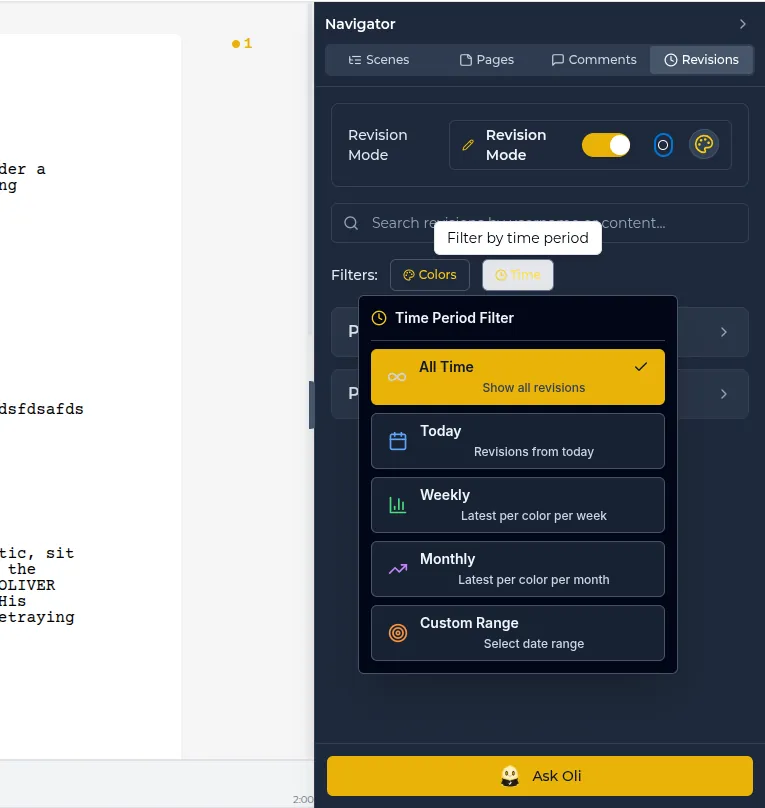The height and width of the screenshot is (808, 765).
Task: Click the clock icon in Time Period Filter header
Action: (x=379, y=318)
